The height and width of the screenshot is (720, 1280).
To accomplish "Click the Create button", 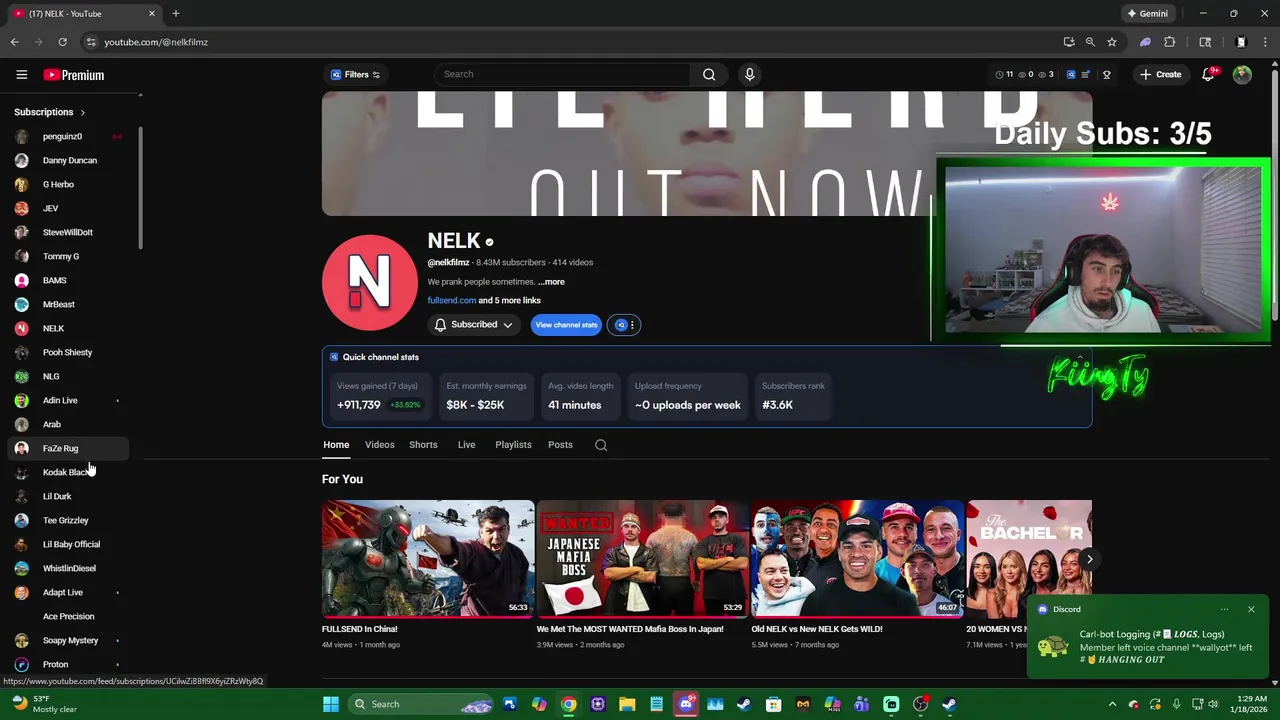I will pos(1161,75).
